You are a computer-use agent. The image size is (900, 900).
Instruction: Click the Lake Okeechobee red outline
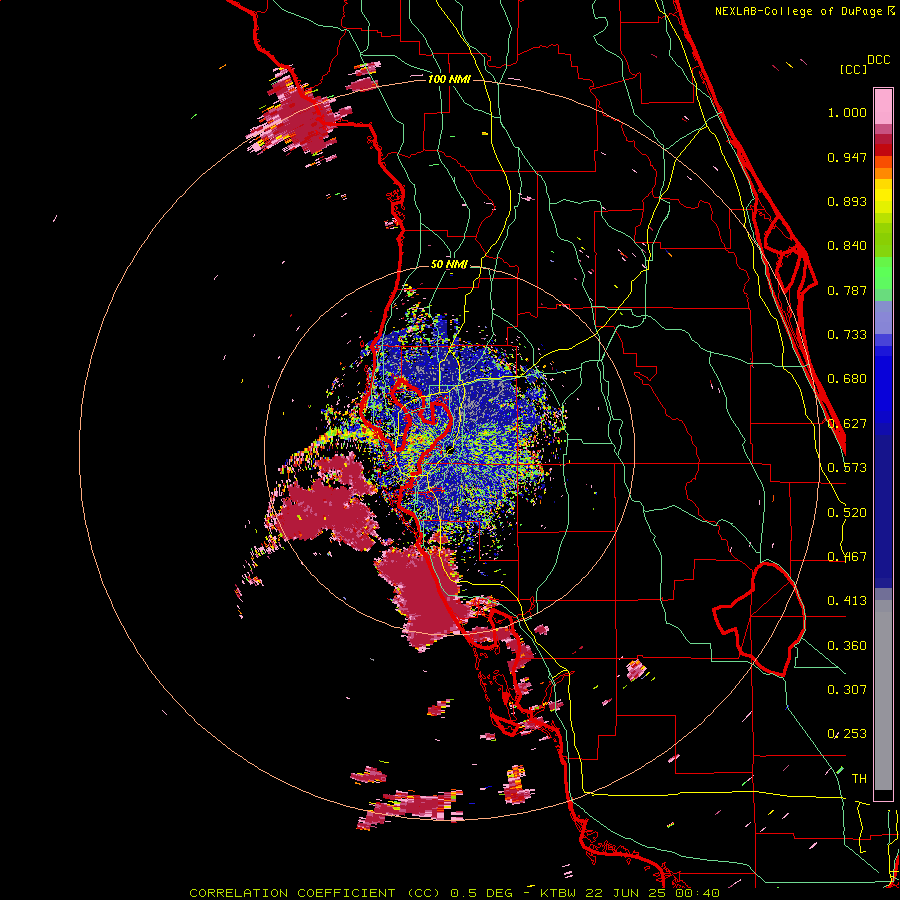[x=759, y=619]
